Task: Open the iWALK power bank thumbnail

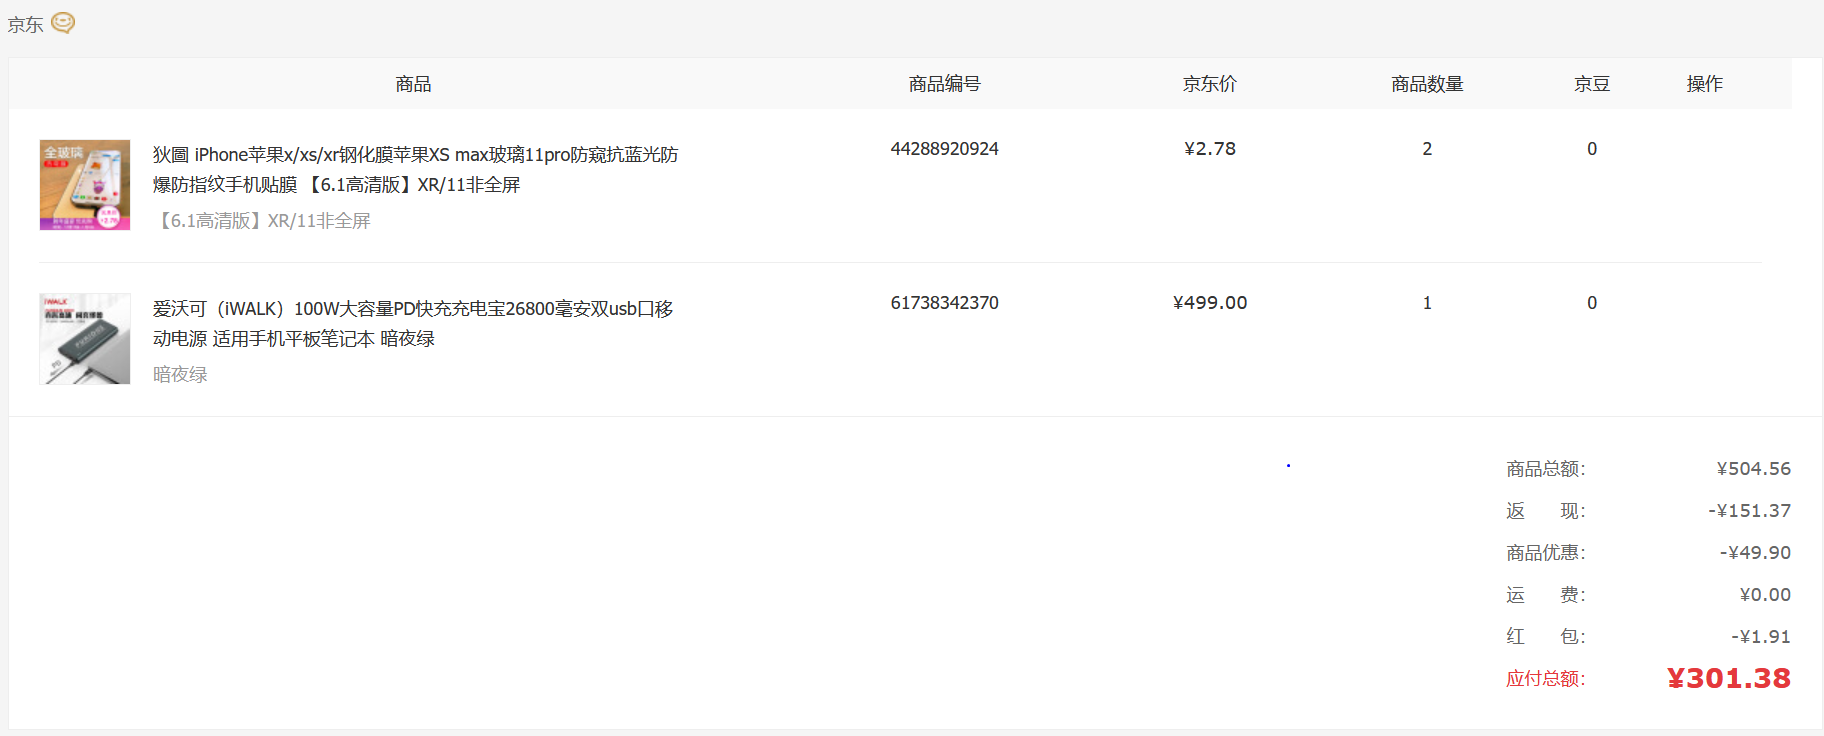Action: click(x=85, y=339)
